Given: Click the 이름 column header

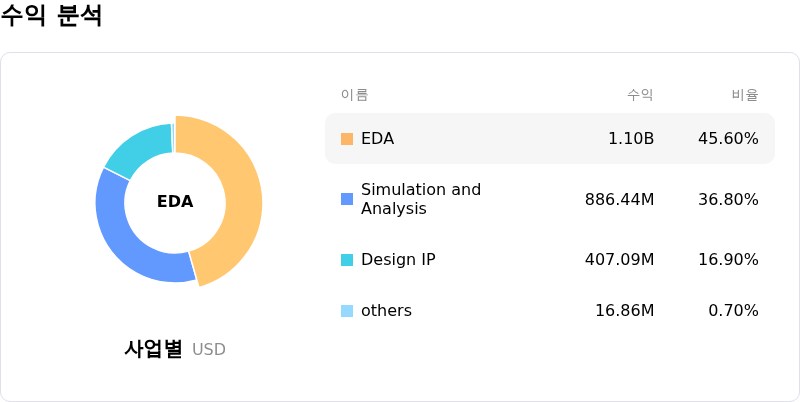Looking at the screenshot, I should pyautogui.click(x=354, y=95).
